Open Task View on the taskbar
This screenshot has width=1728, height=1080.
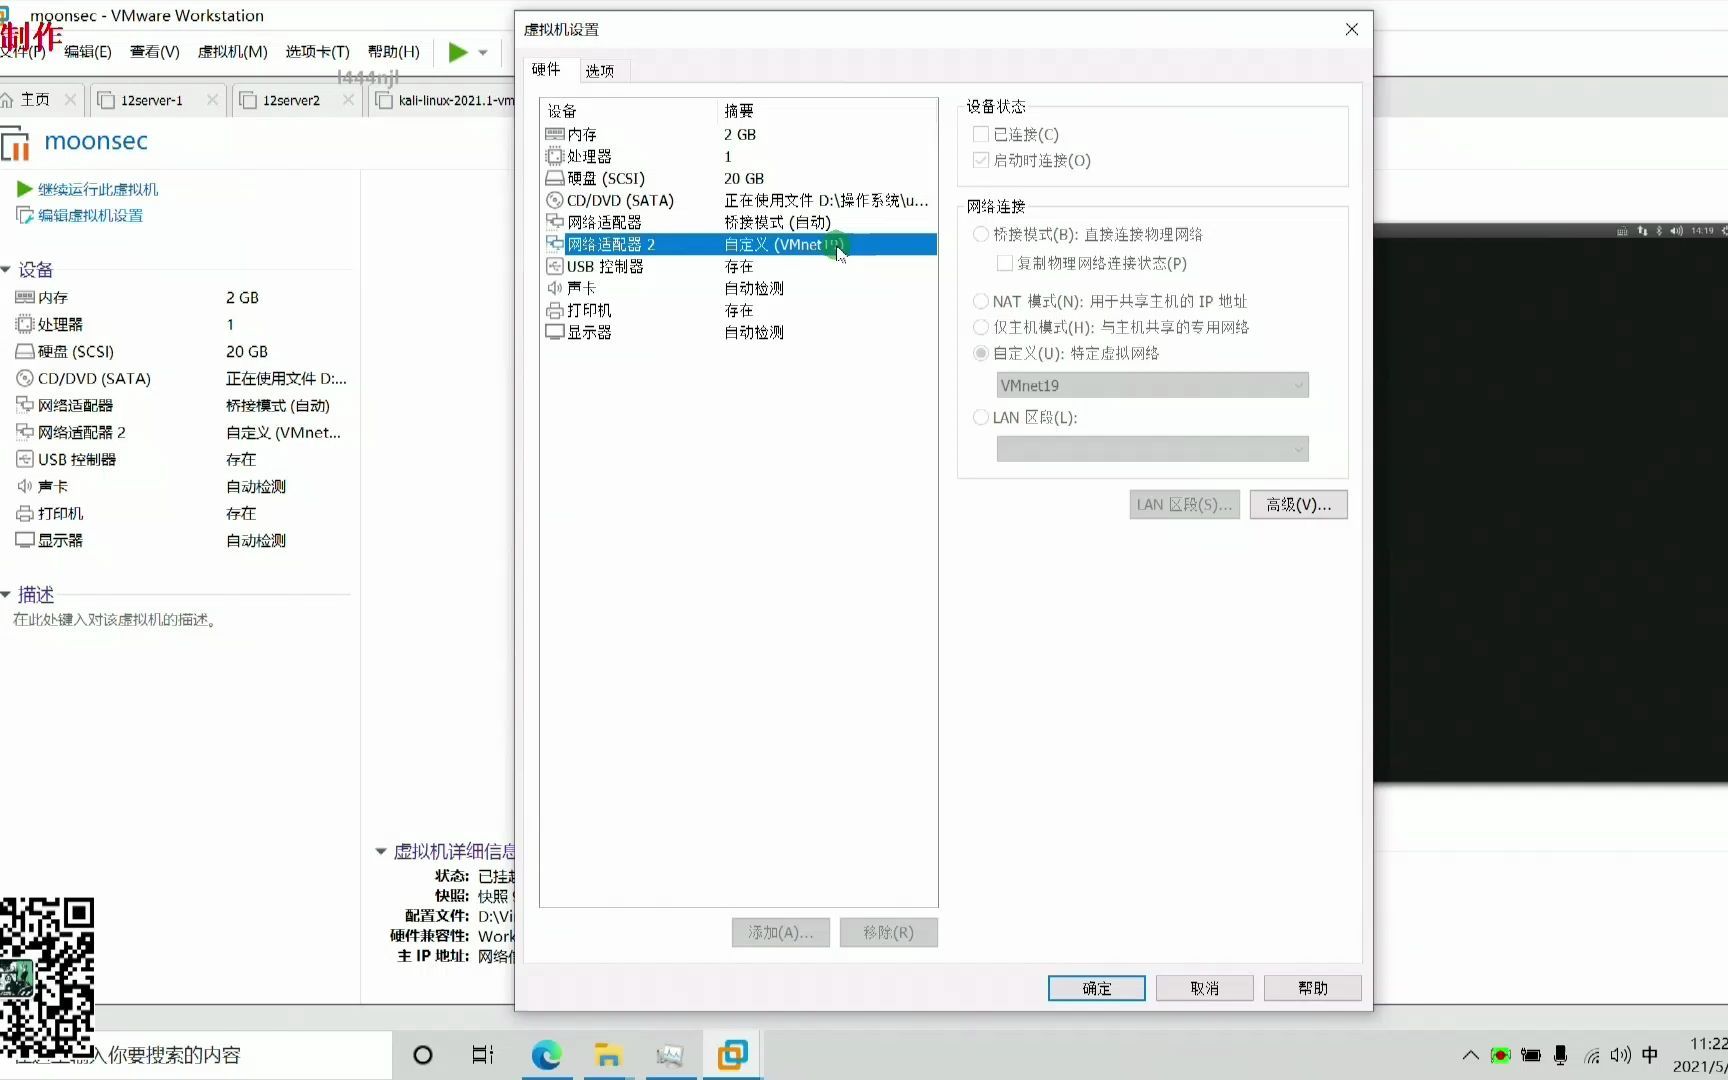point(483,1055)
